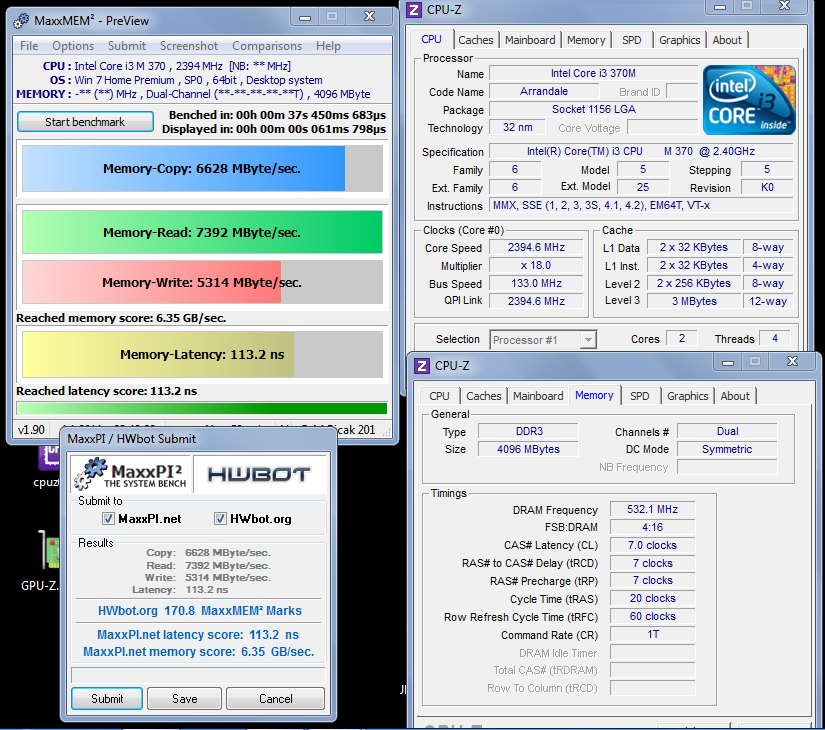Open the Screenshot menu in MaxxMEM

[189, 46]
